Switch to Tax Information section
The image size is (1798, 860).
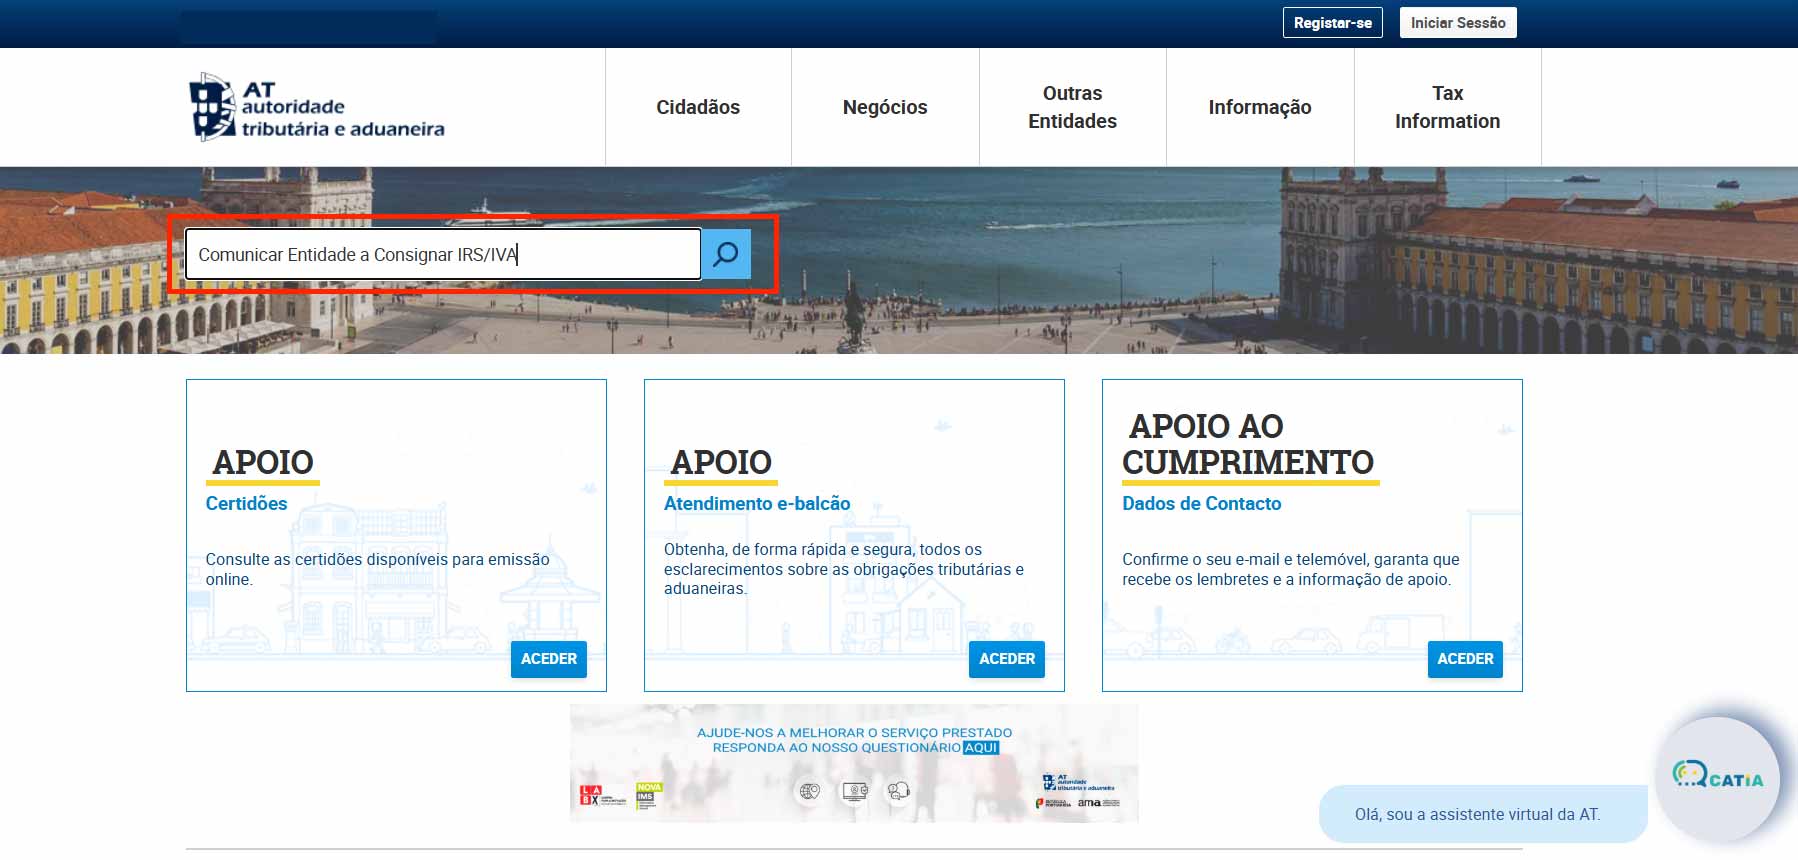point(1447,107)
